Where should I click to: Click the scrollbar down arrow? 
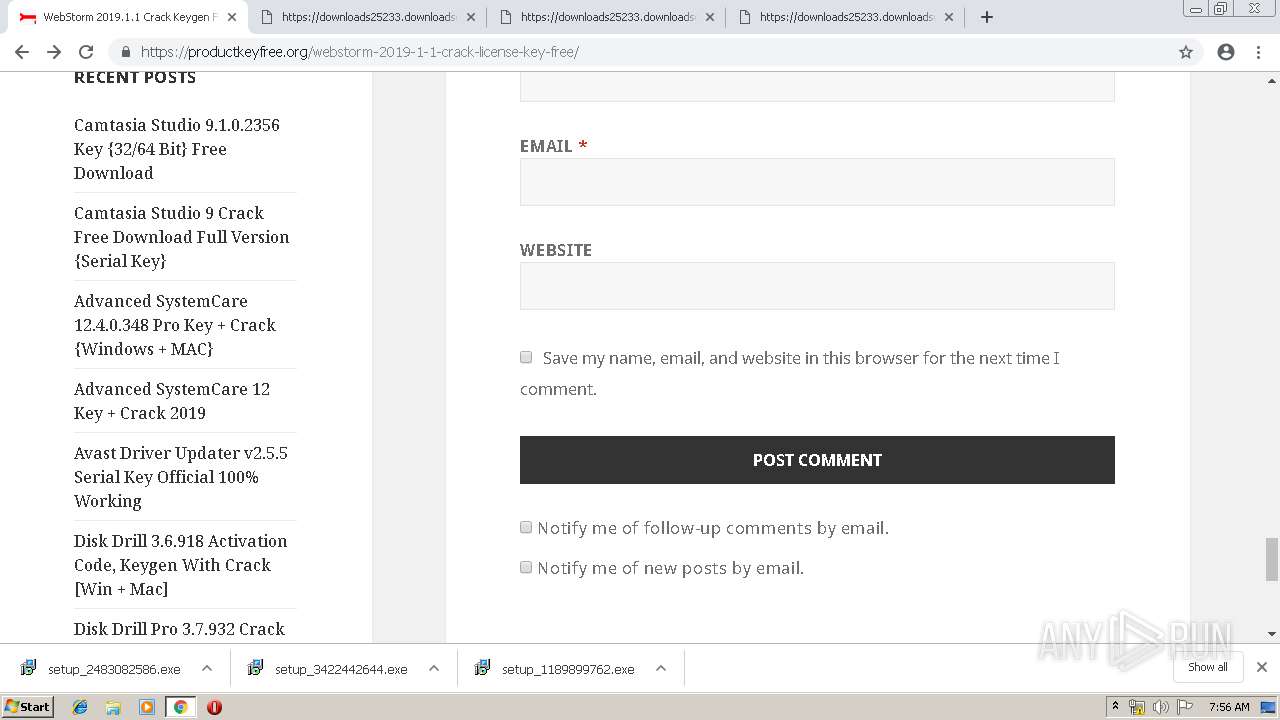[1271, 634]
